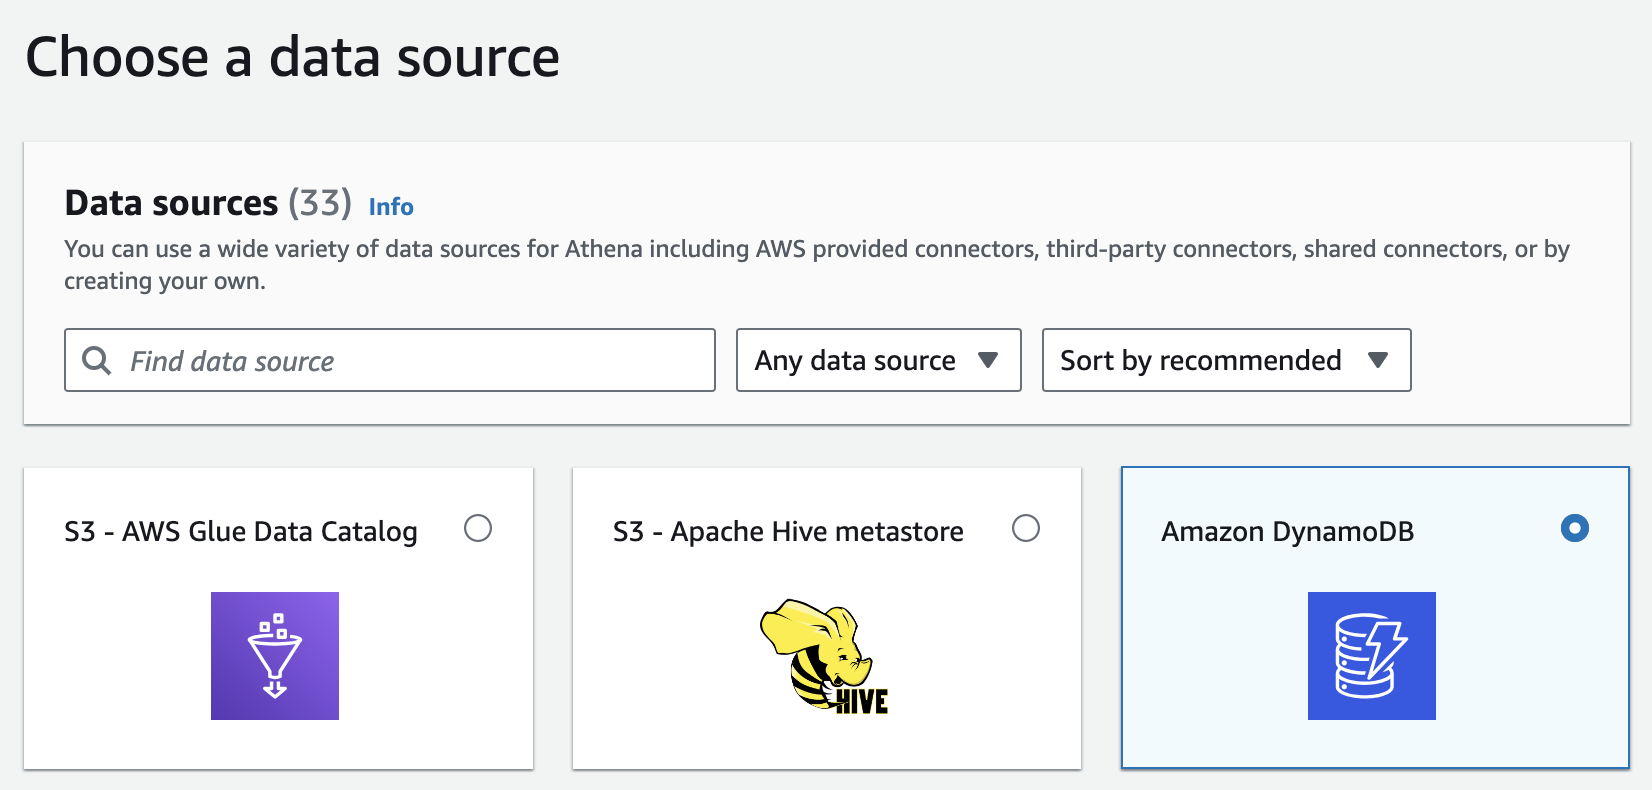Click the S3 - Apache Hive metastore title
Image resolution: width=1652 pixels, height=790 pixels.
[x=788, y=532]
